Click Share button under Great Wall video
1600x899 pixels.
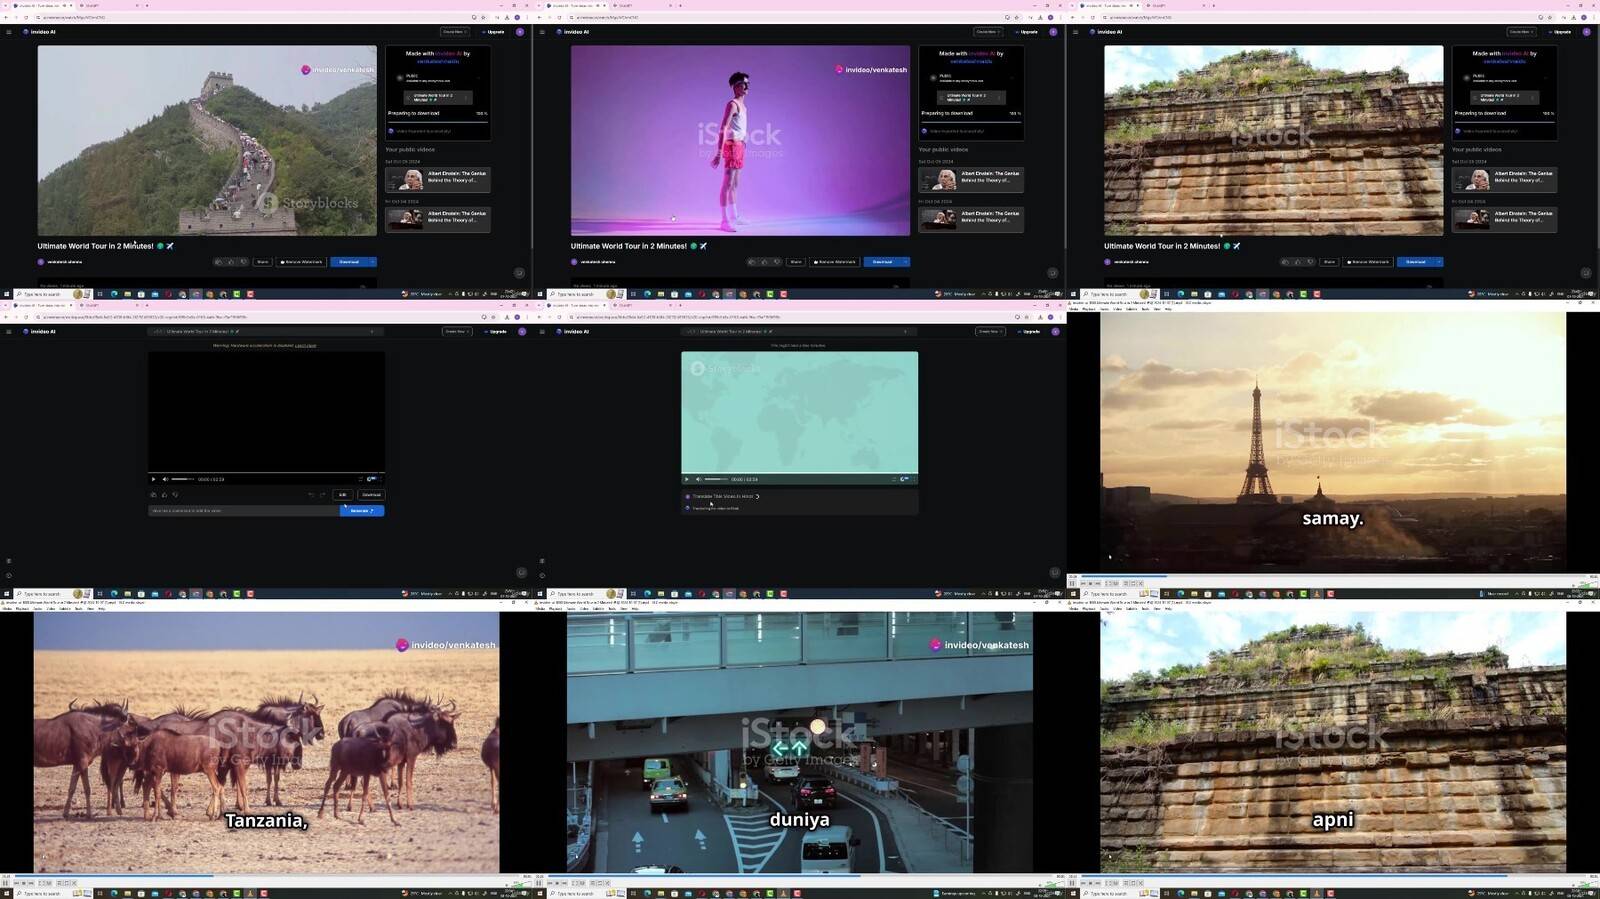tap(262, 262)
